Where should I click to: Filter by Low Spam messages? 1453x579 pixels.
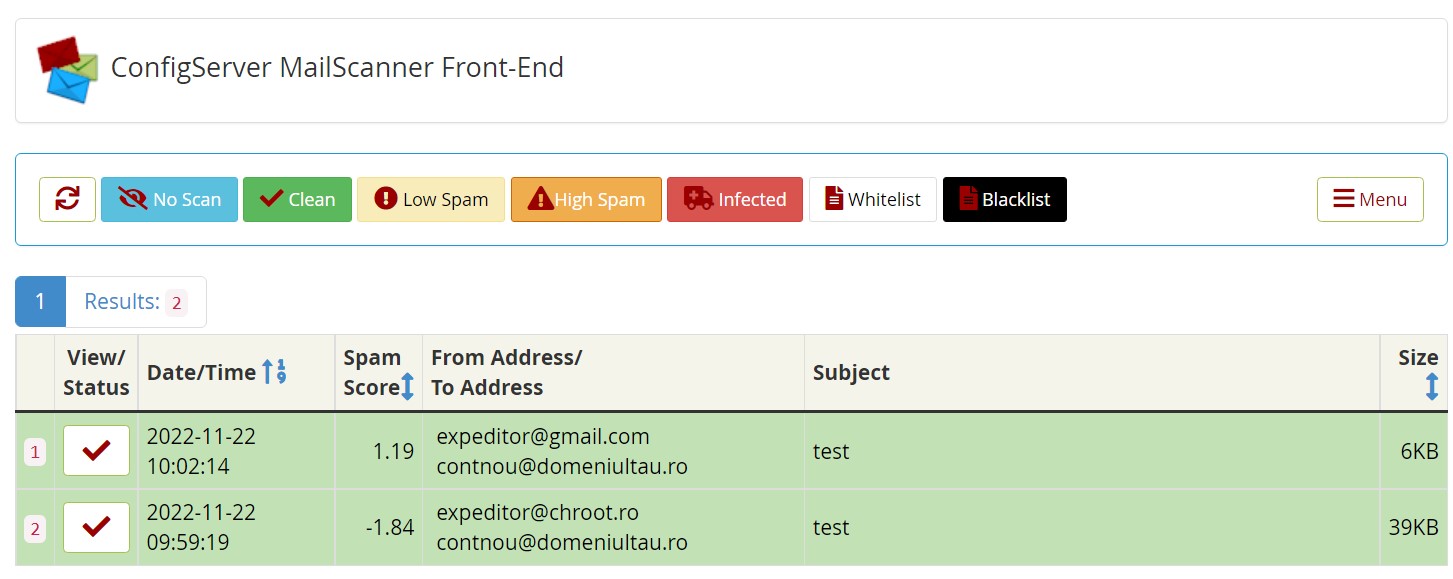point(431,199)
